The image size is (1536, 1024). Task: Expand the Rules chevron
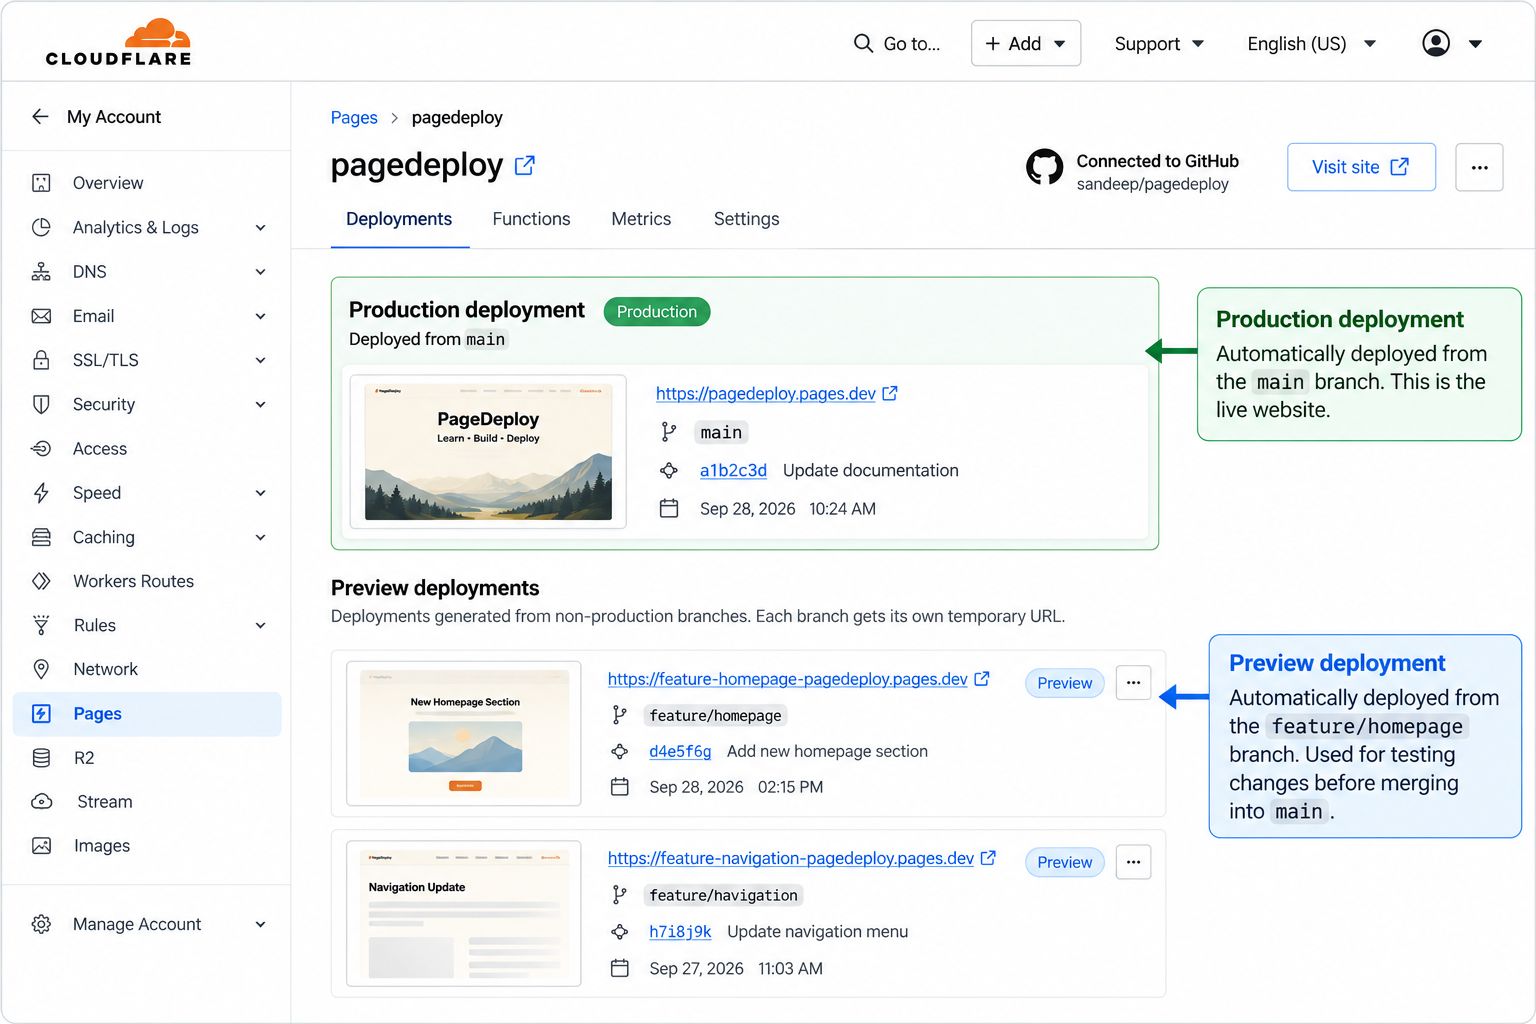tap(260, 625)
